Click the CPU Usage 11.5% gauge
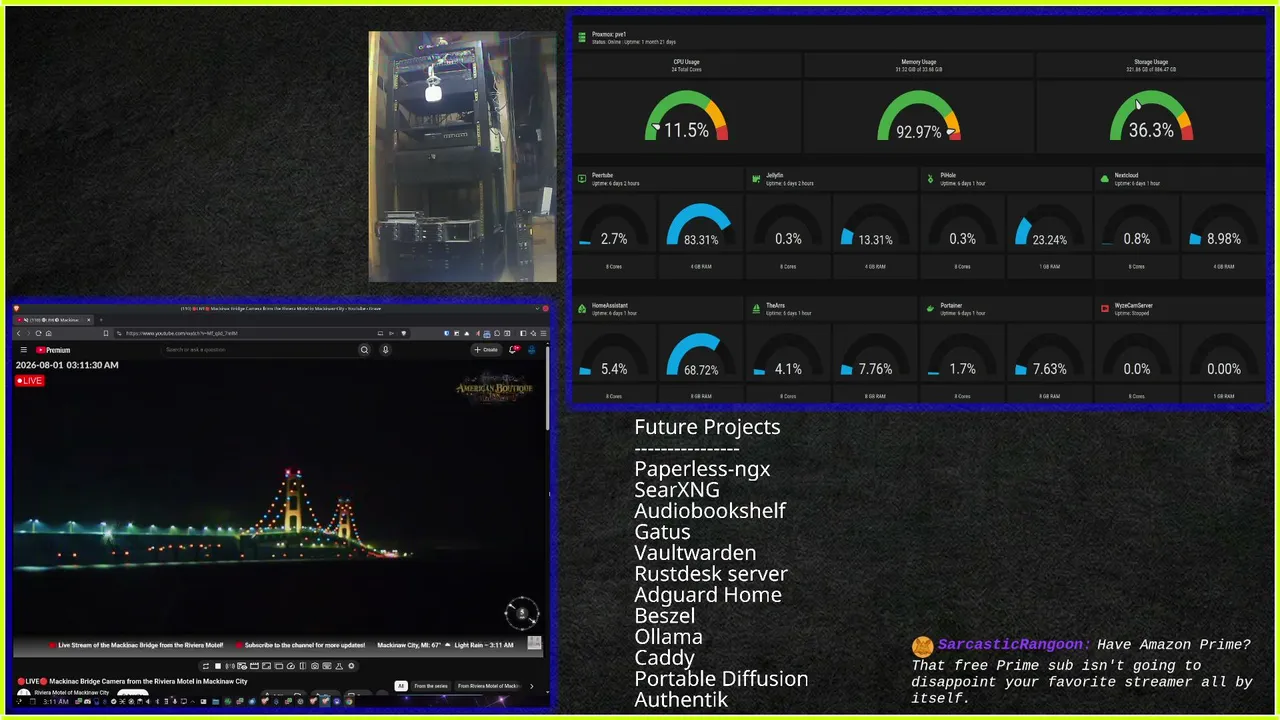 (x=686, y=116)
